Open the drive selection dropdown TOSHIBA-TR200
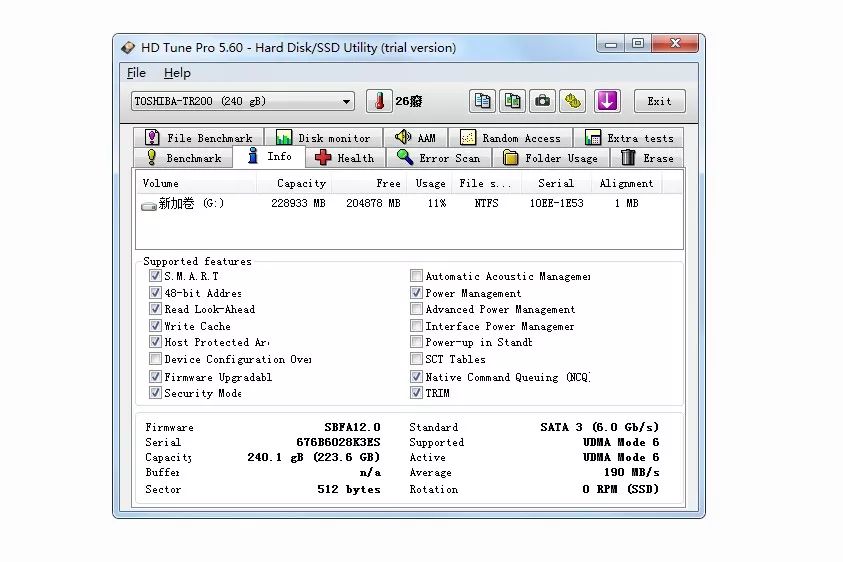The width and height of the screenshot is (843, 562). click(x=242, y=101)
